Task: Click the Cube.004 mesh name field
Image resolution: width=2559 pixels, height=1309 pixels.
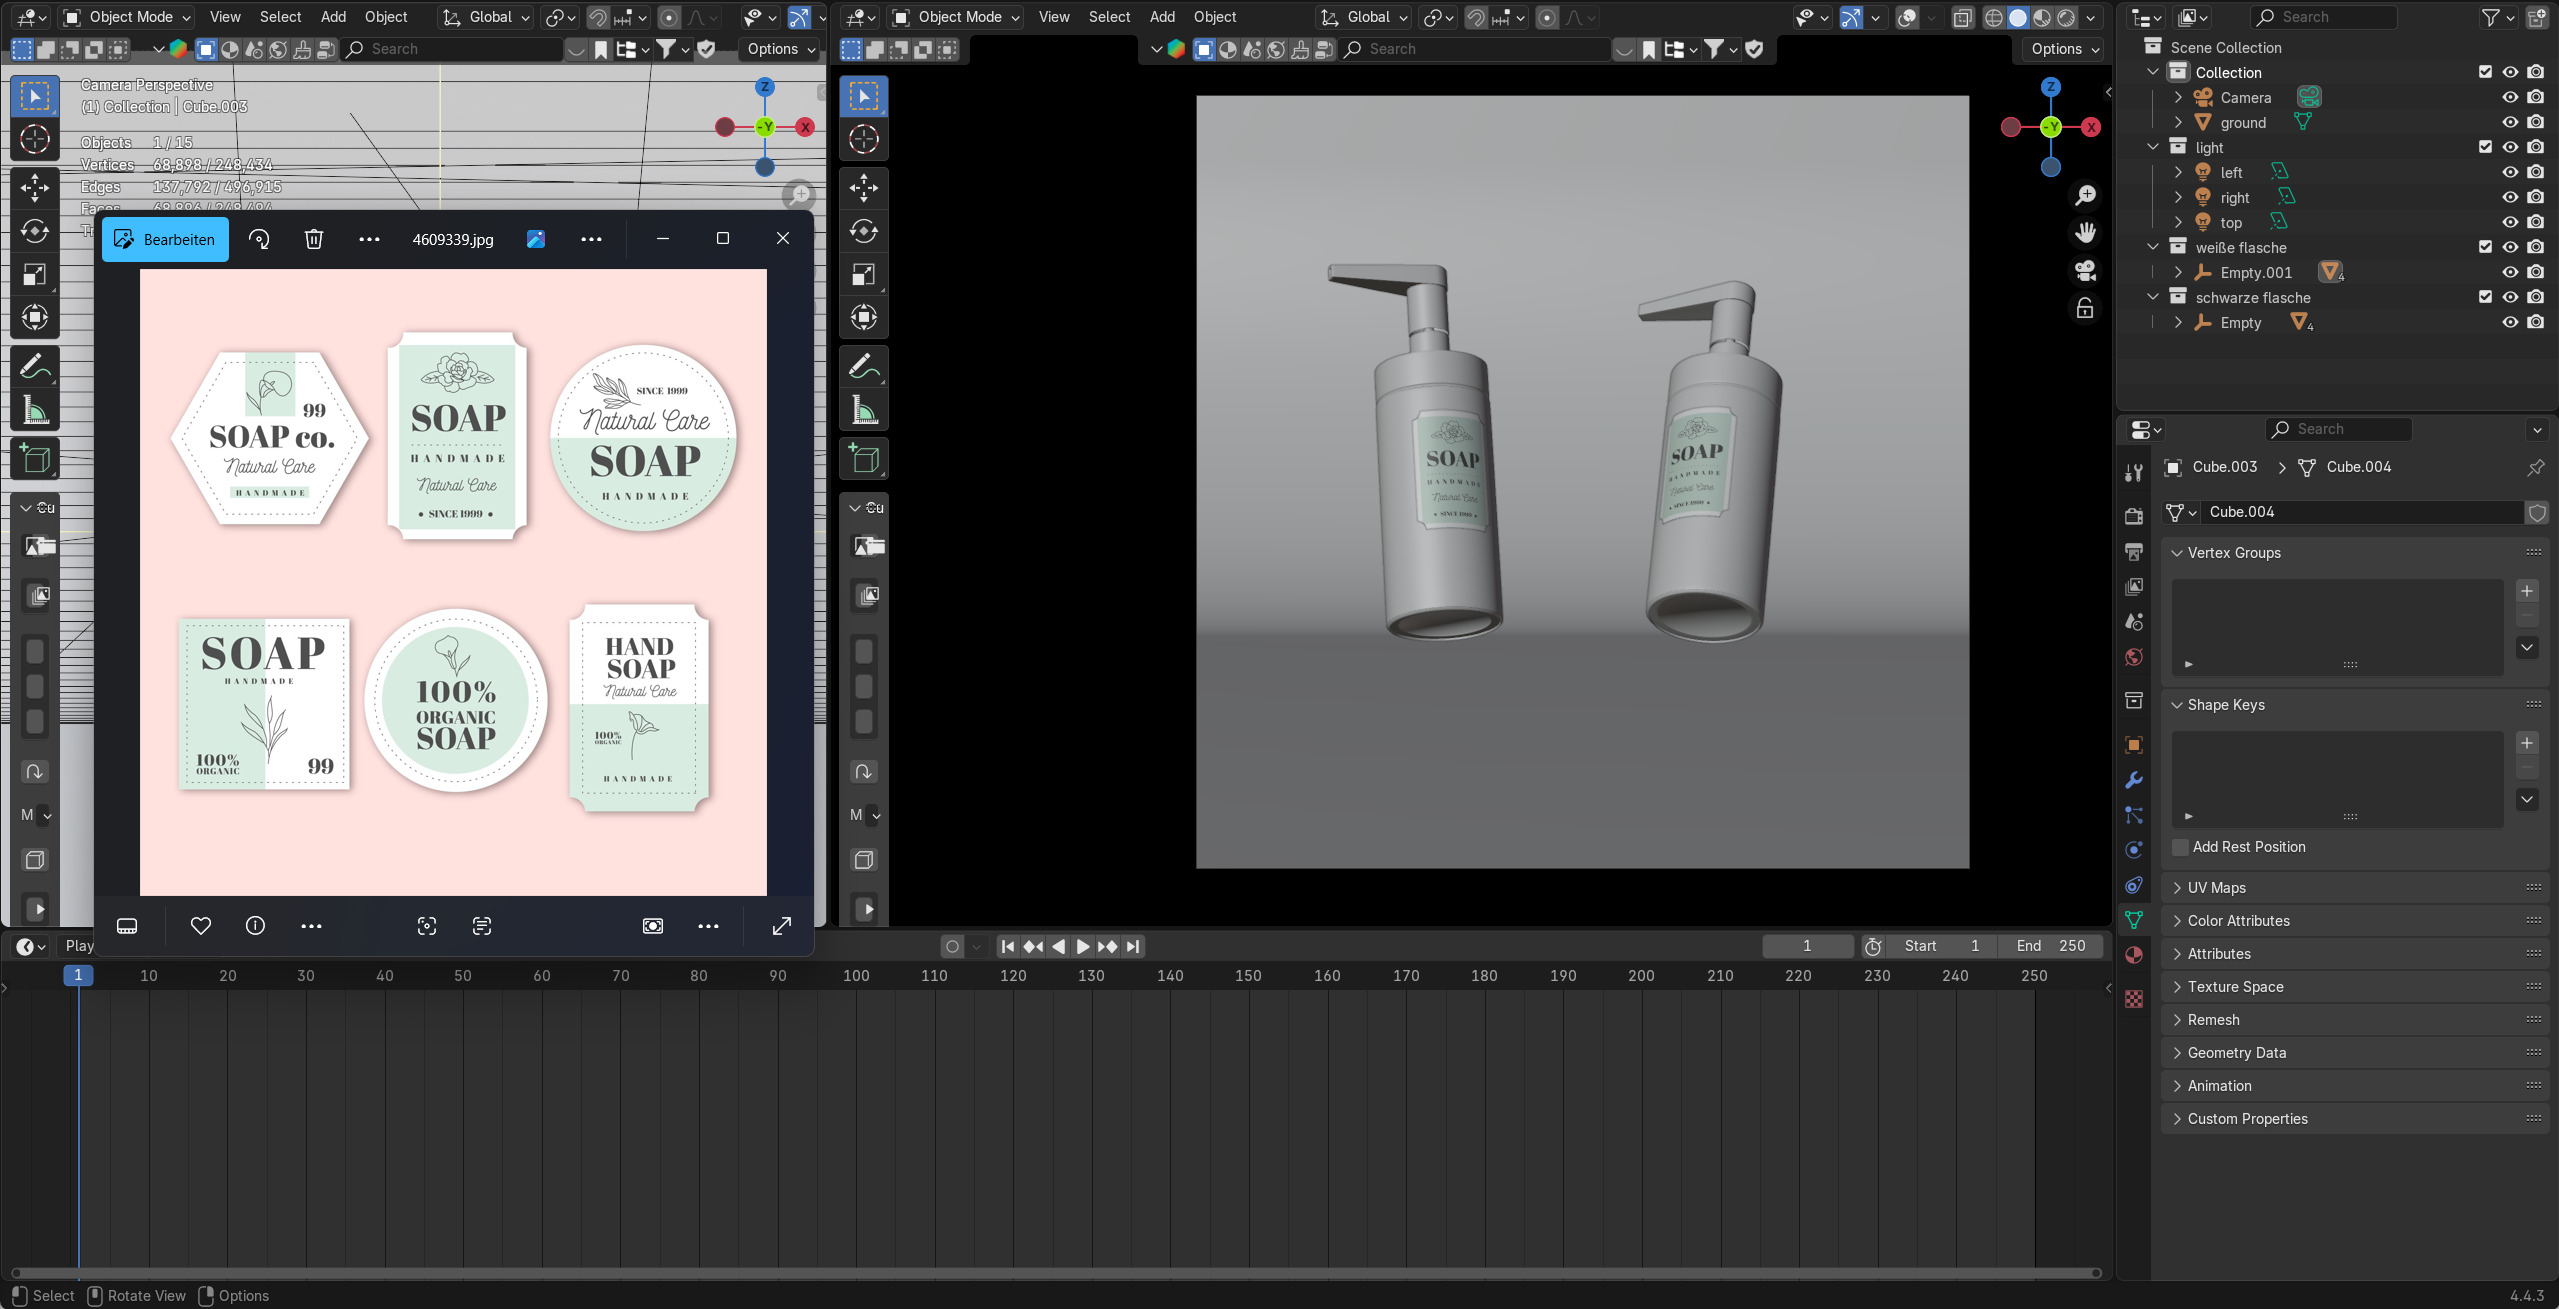Action: click(x=2360, y=512)
